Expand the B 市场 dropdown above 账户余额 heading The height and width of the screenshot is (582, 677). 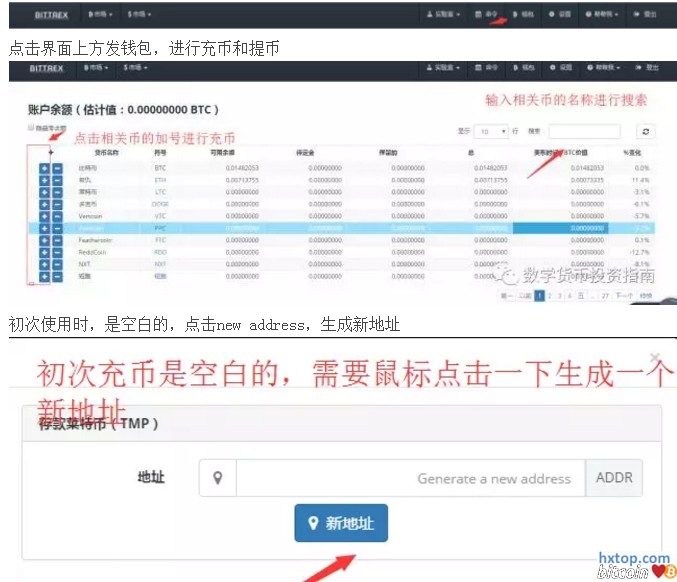(x=95, y=68)
